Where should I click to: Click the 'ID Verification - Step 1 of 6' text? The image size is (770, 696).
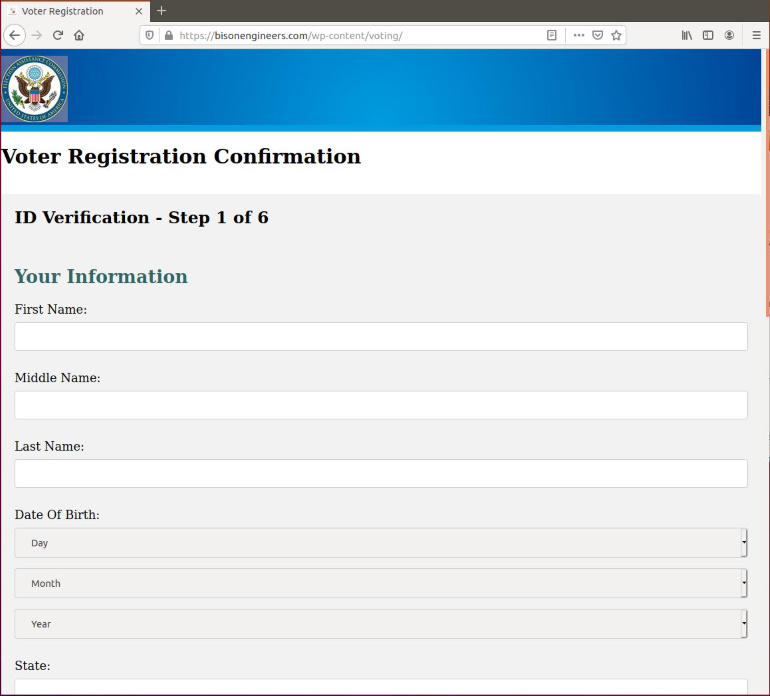tap(141, 218)
